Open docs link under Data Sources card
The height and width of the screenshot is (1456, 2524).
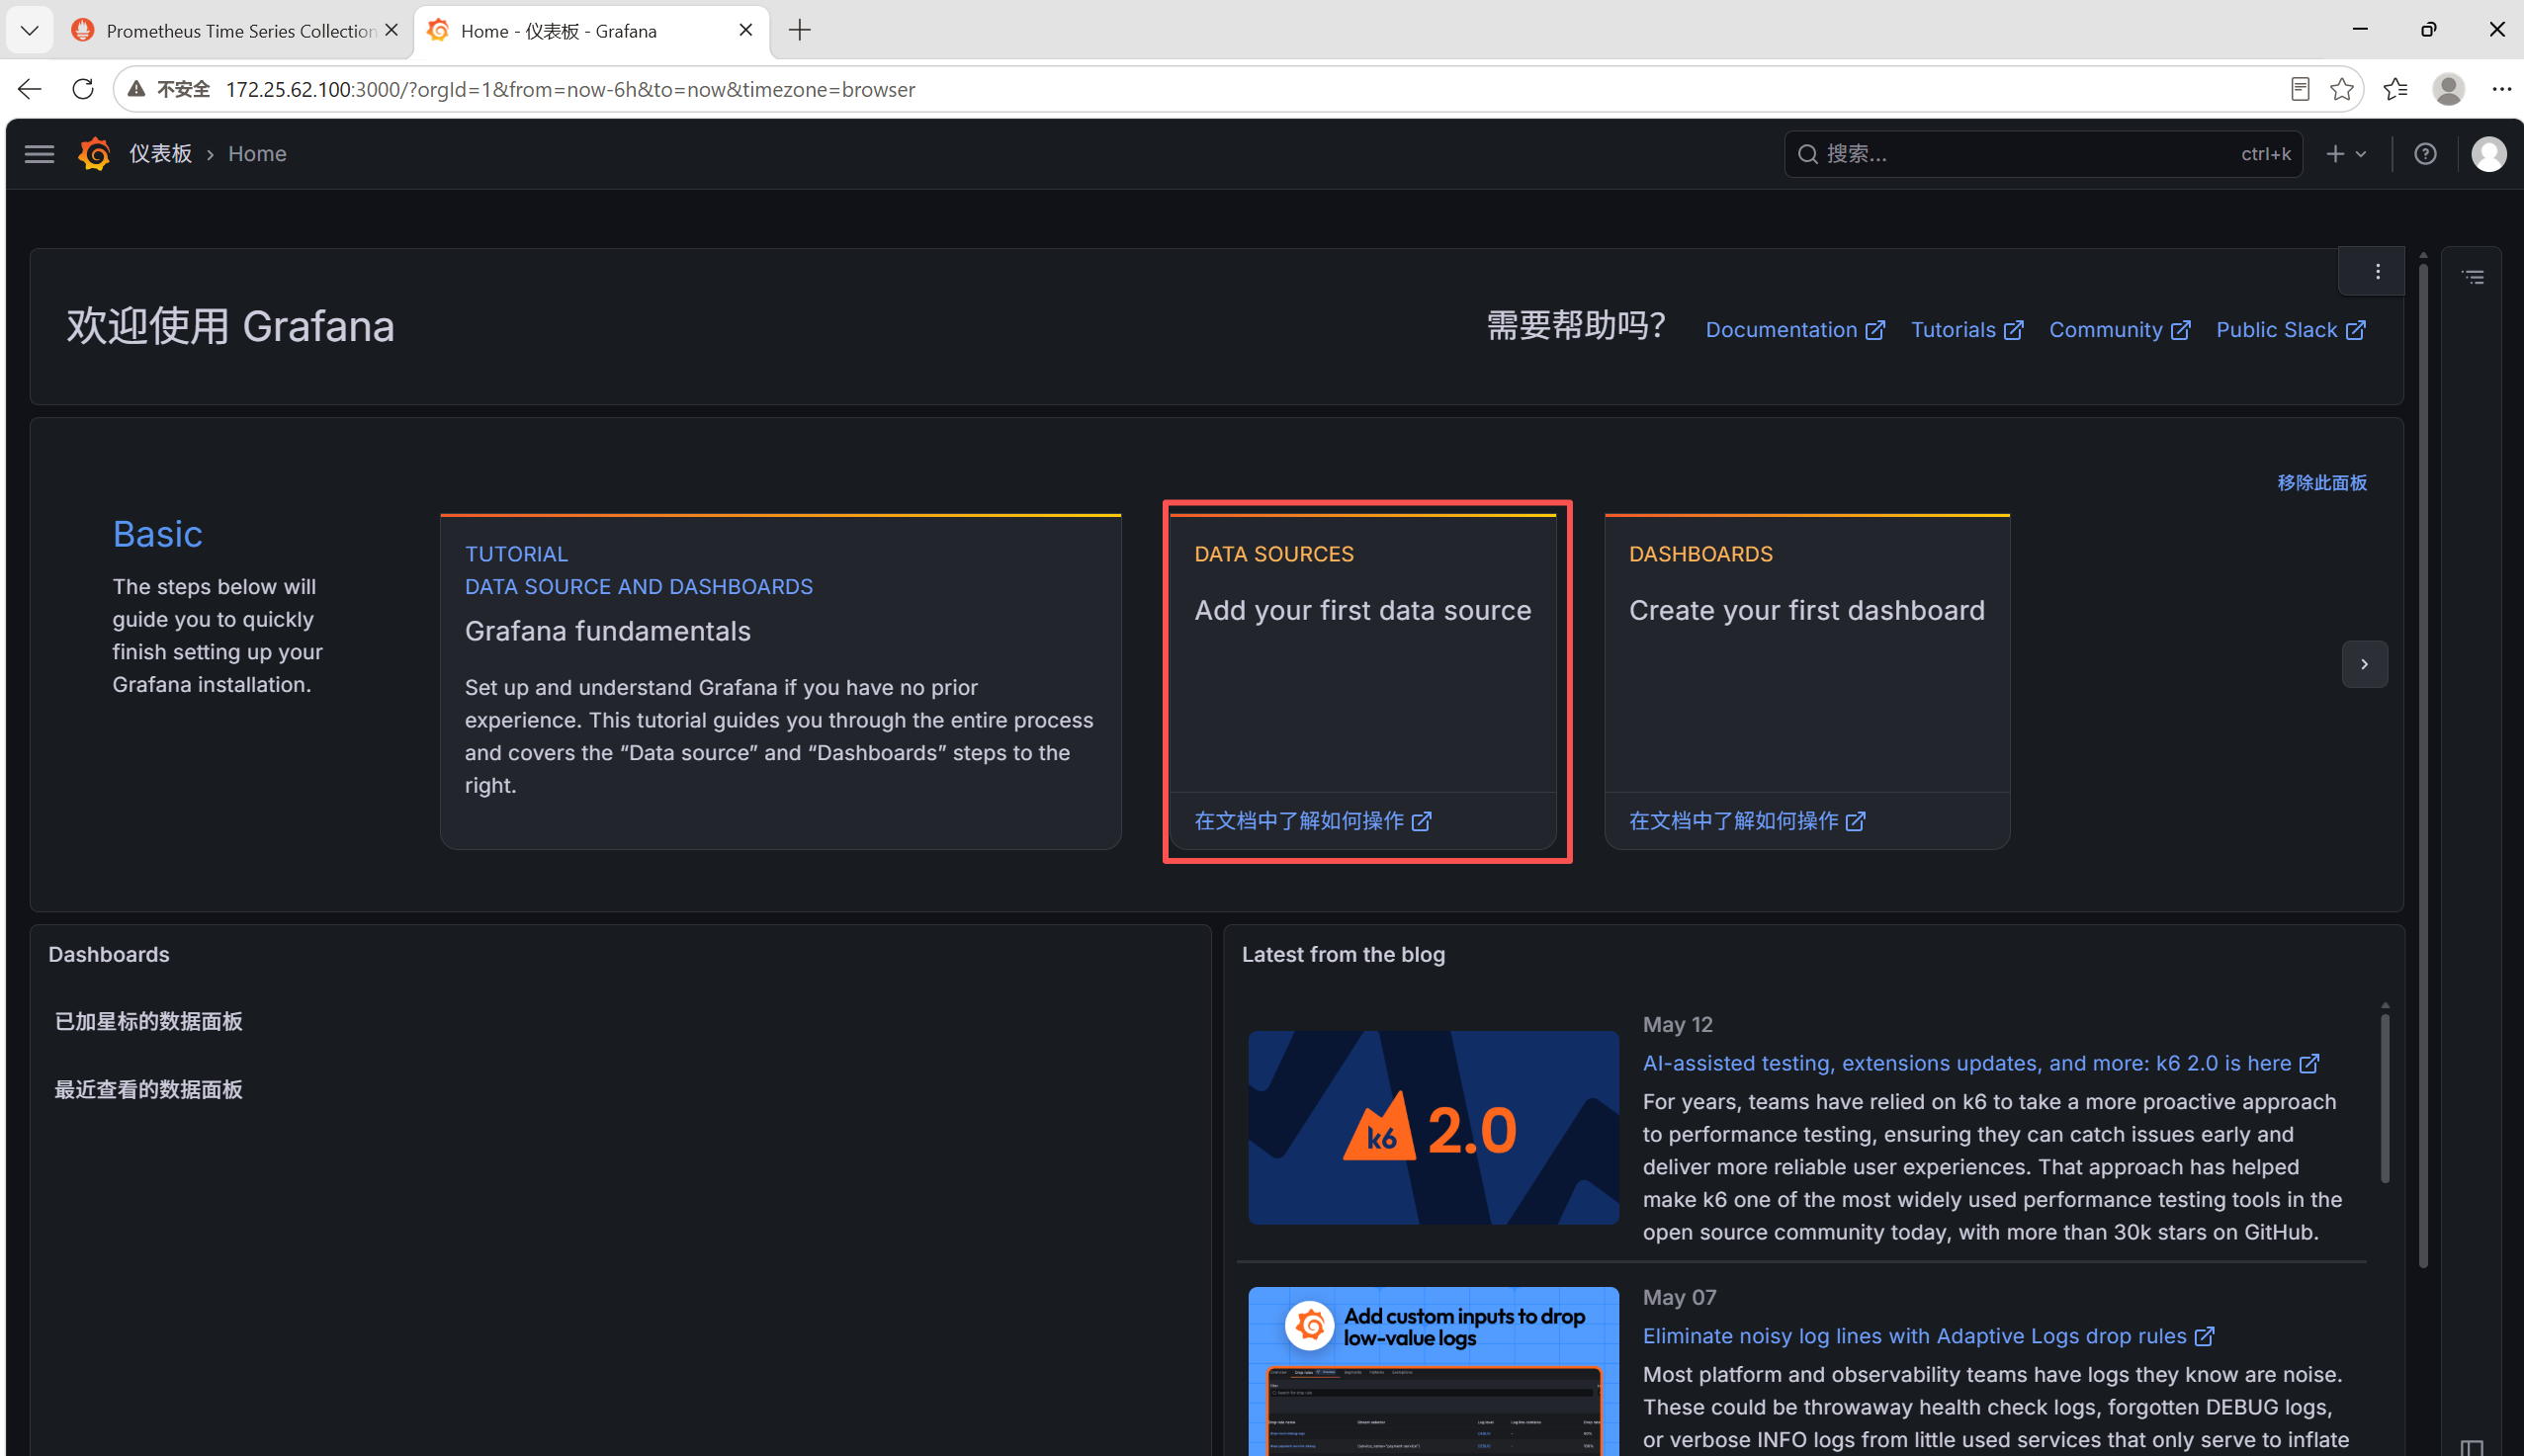1312,821
